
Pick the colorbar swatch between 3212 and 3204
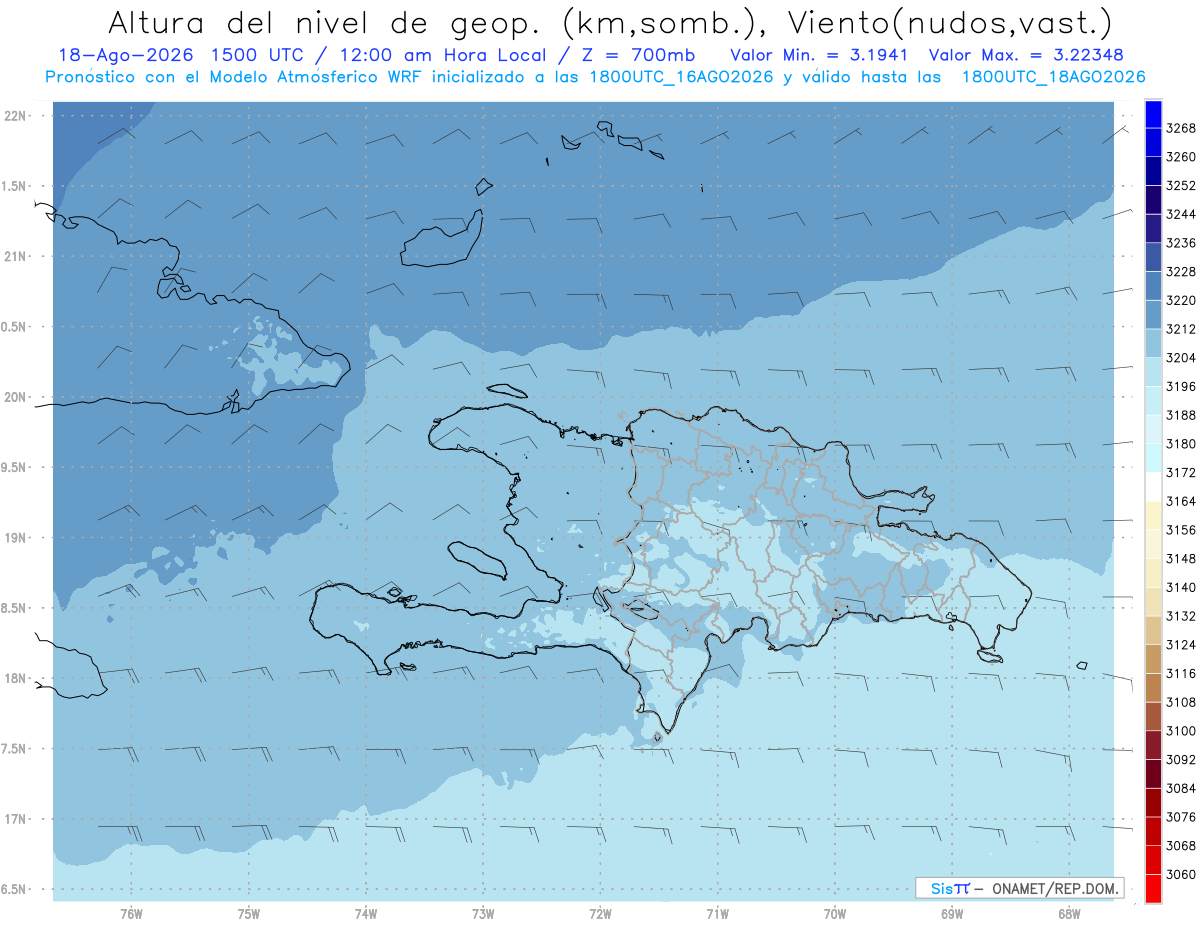(x=1153, y=344)
